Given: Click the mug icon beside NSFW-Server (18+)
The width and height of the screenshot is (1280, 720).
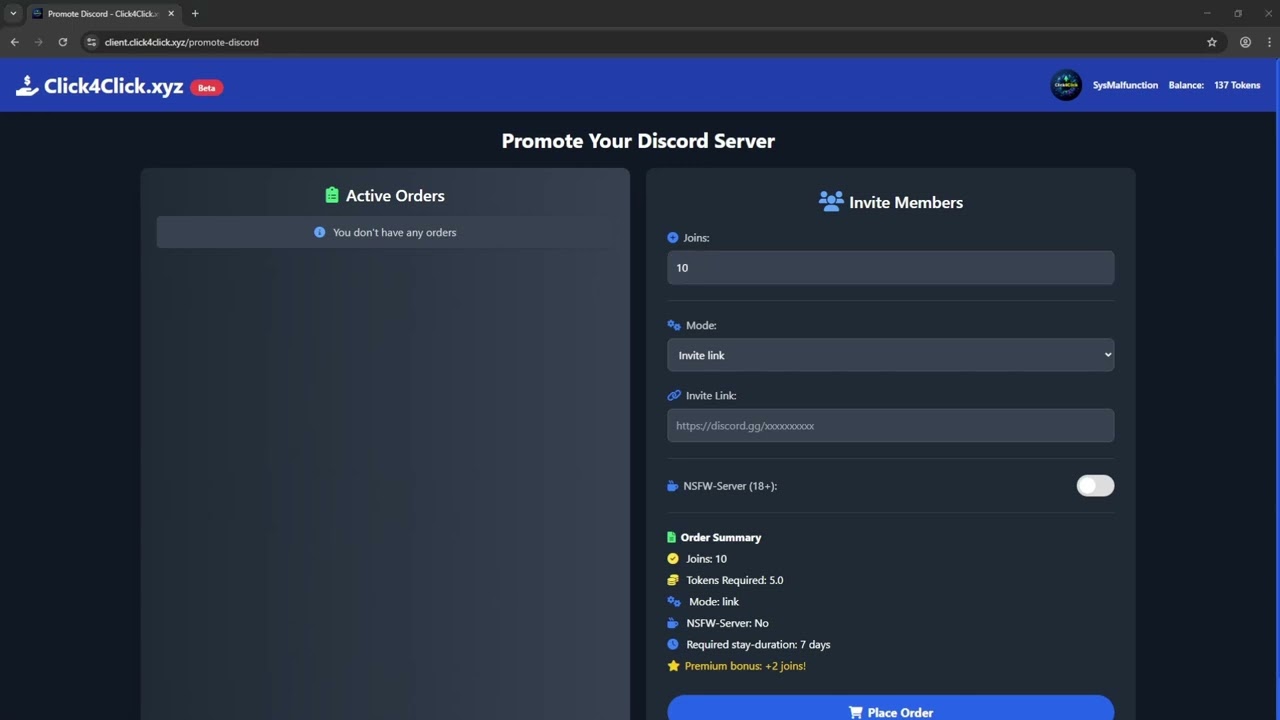Looking at the screenshot, I should click(x=673, y=486).
